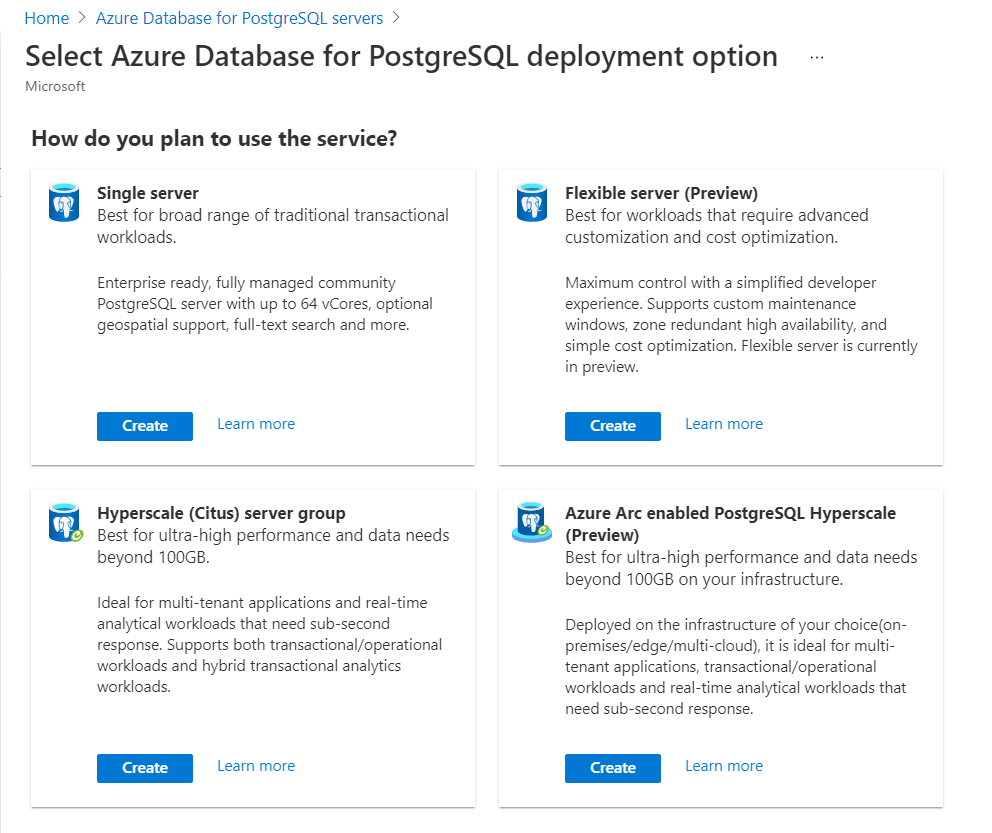Screen dimensions: 992x833
Task: Open Learn more for Hyperscale (Citus)
Action: pos(256,766)
